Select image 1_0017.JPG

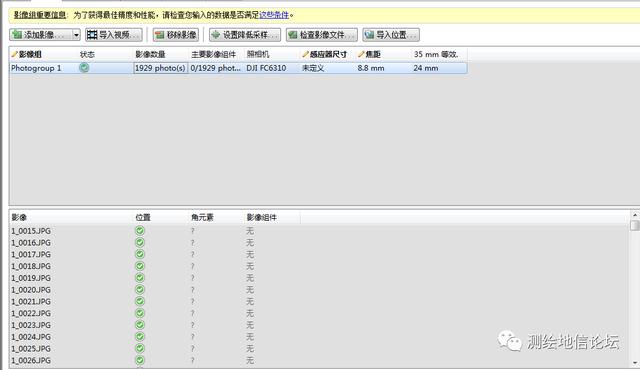click(x=31, y=255)
